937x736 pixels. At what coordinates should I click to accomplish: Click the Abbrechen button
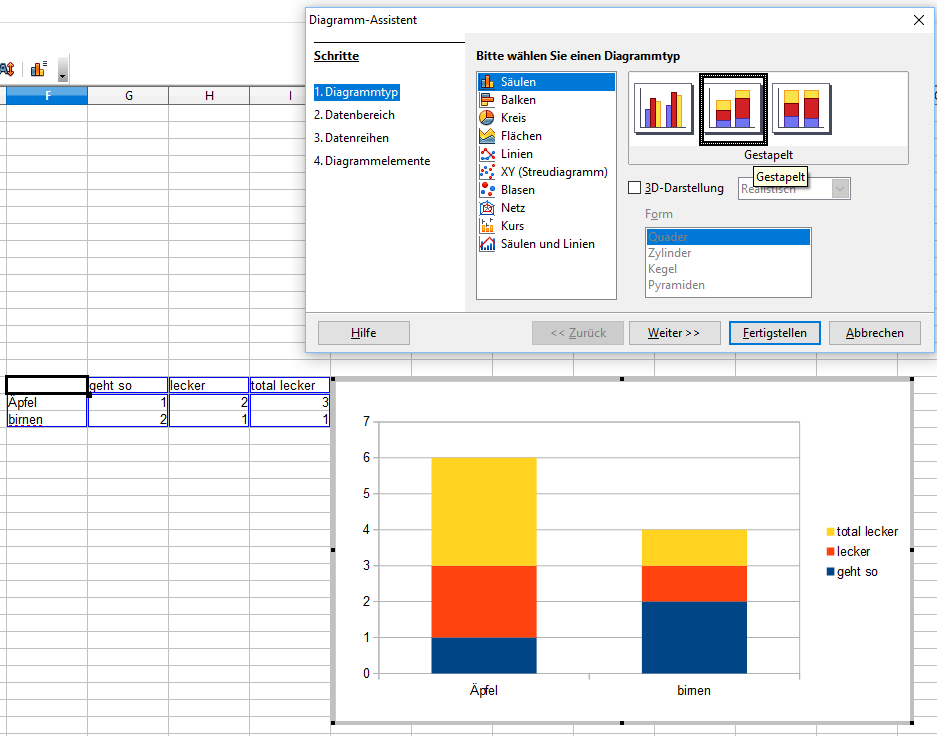[x=875, y=333]
